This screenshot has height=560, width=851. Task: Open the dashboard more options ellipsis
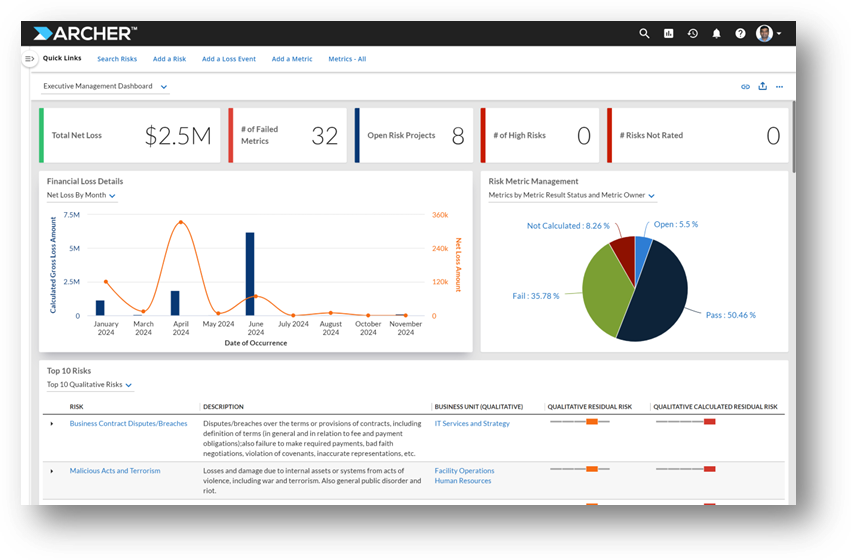click(x=779, y=87)
